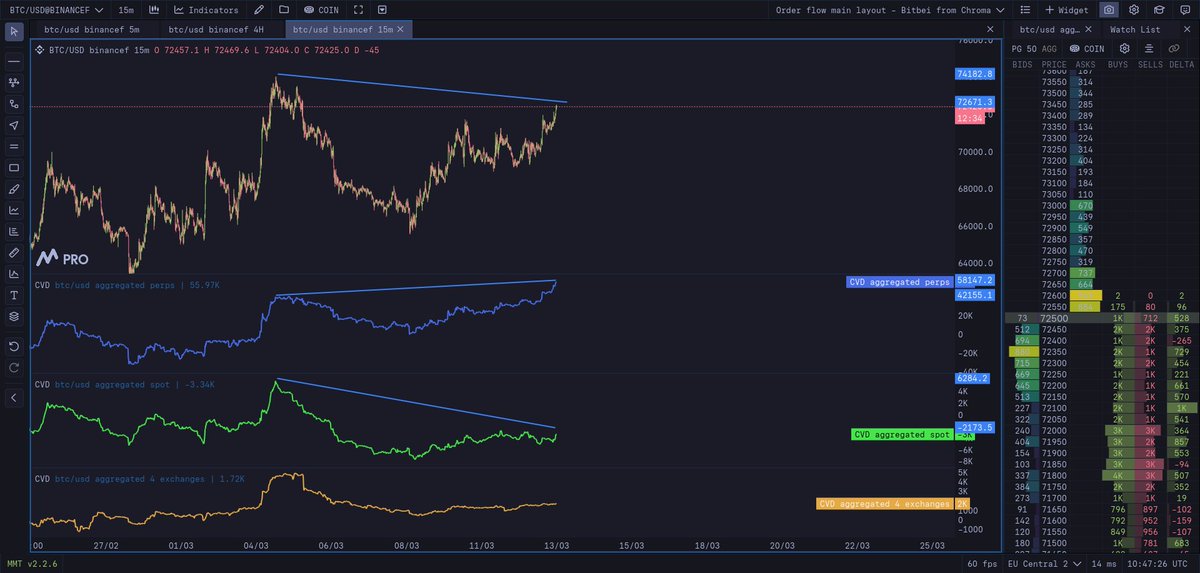Select the volume profile bars tool

pyautogui.click(x=14, y=231)
